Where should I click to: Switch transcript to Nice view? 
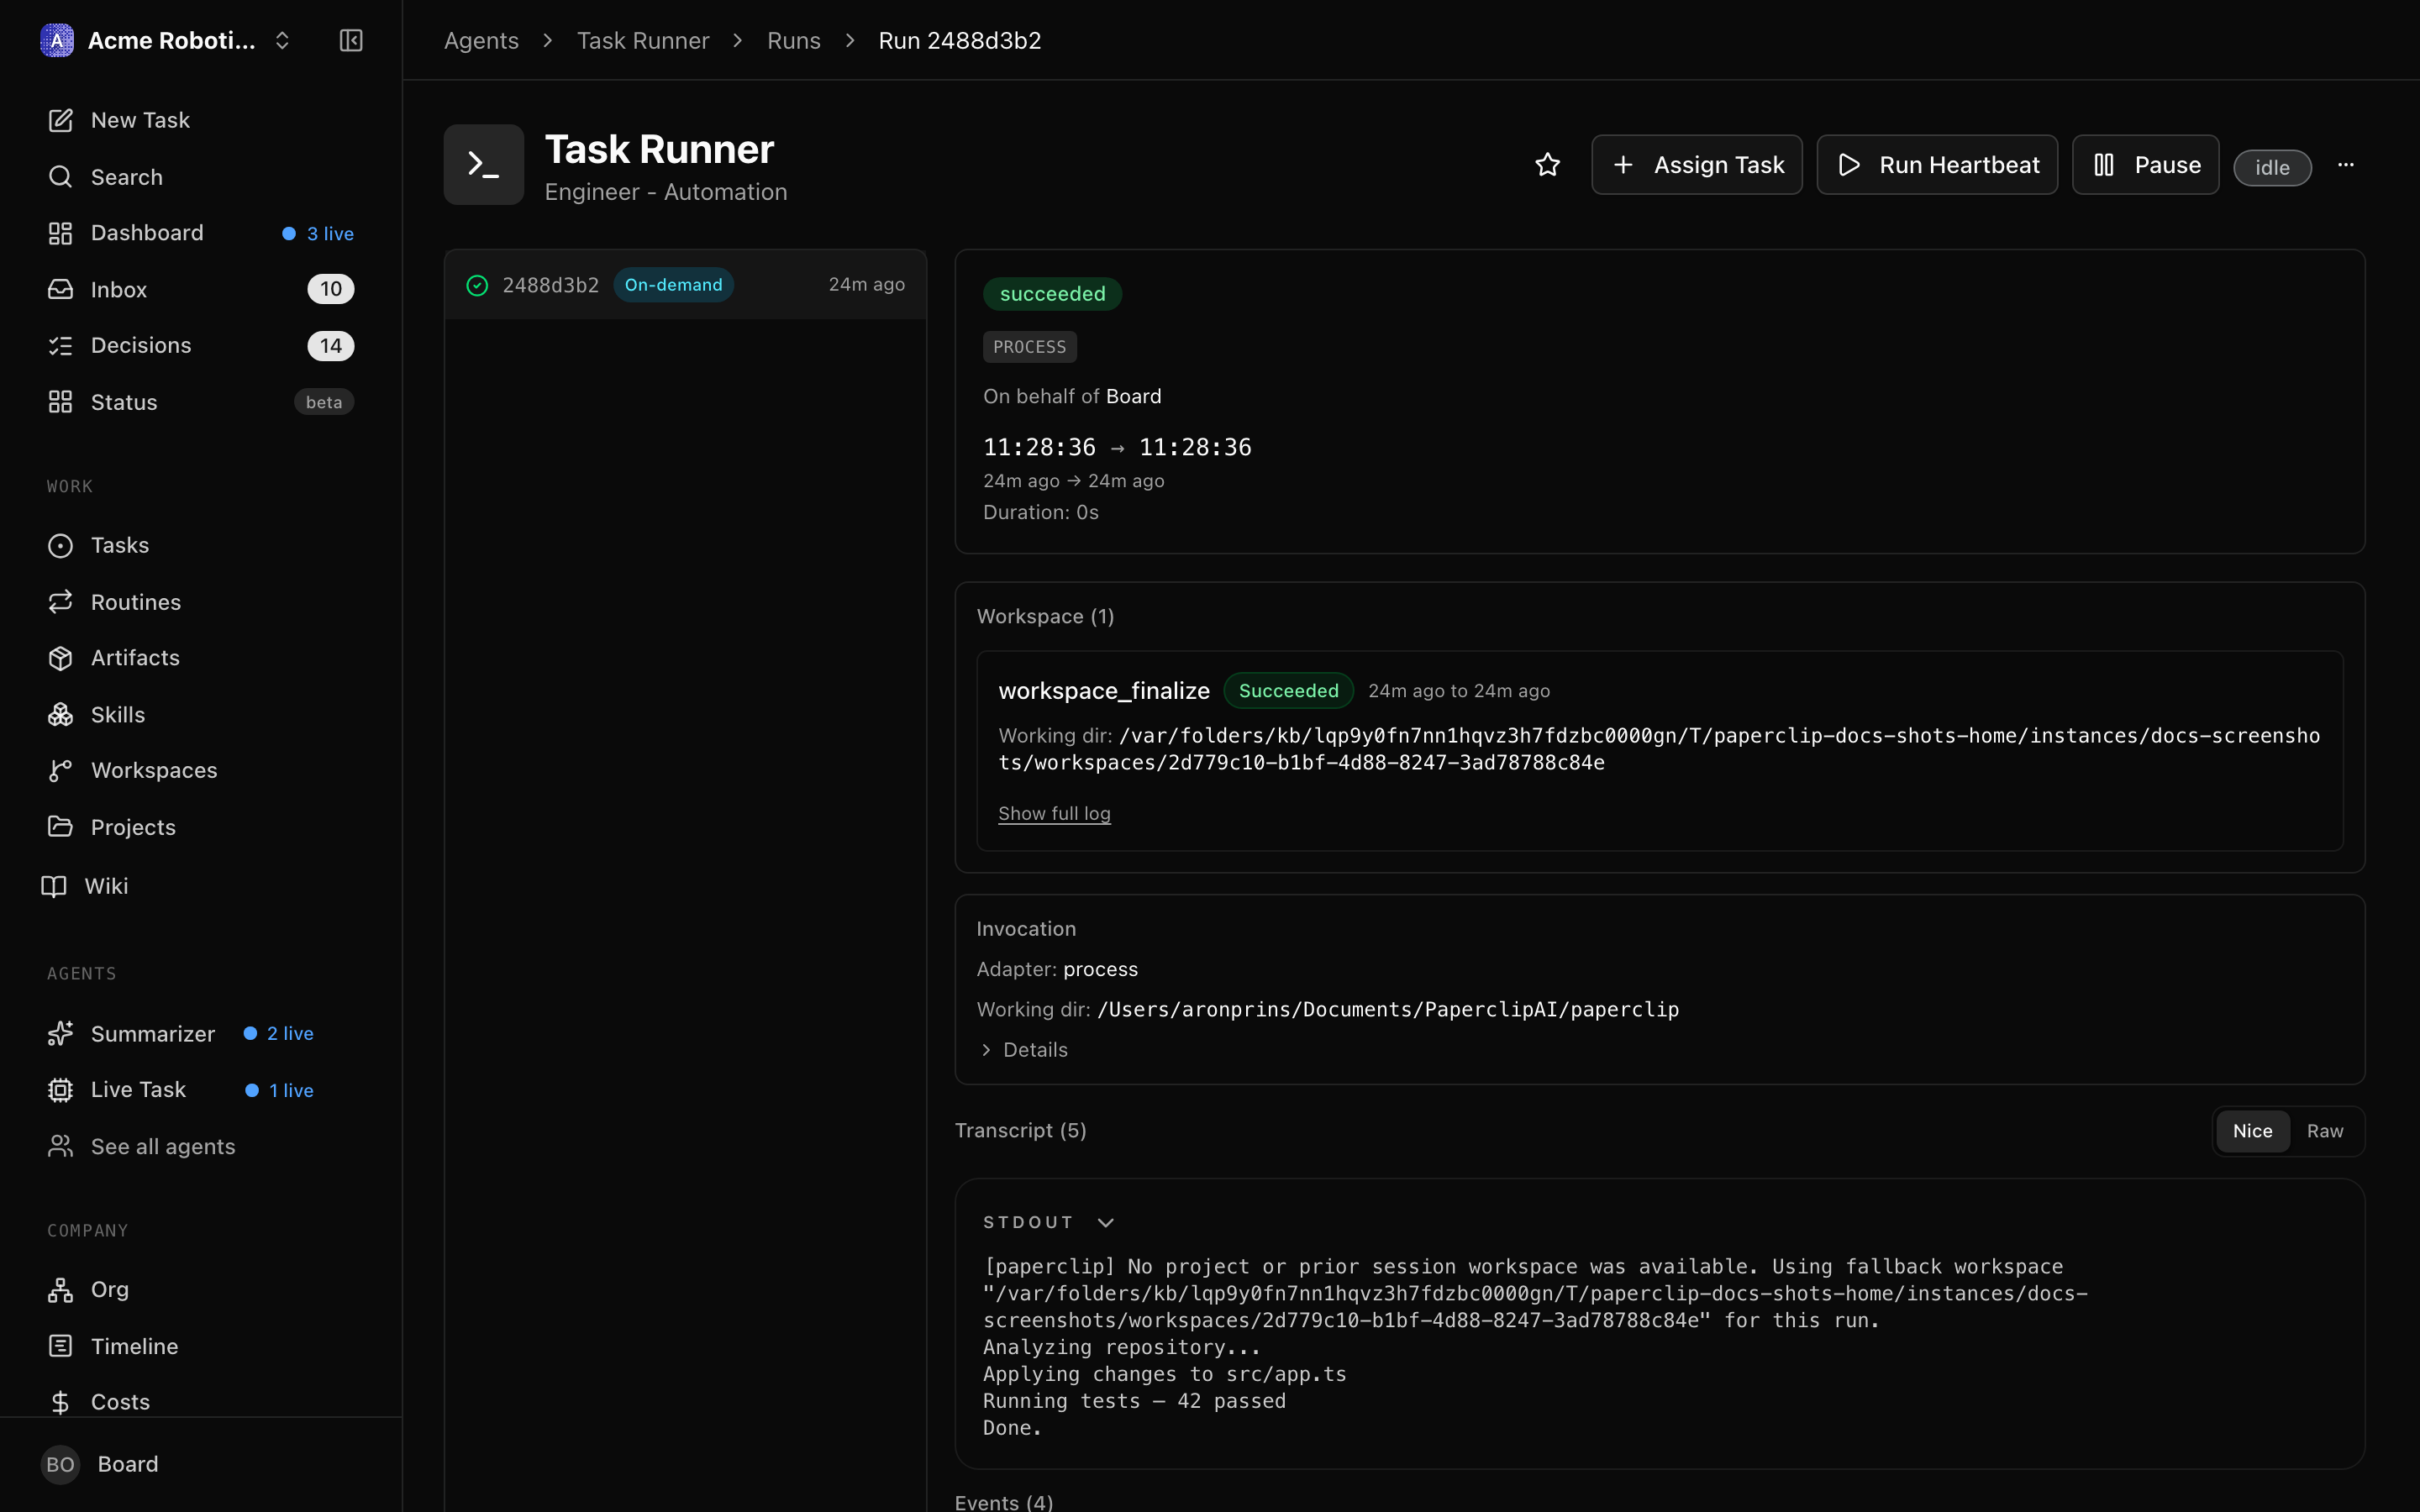click(2252, 1131)
